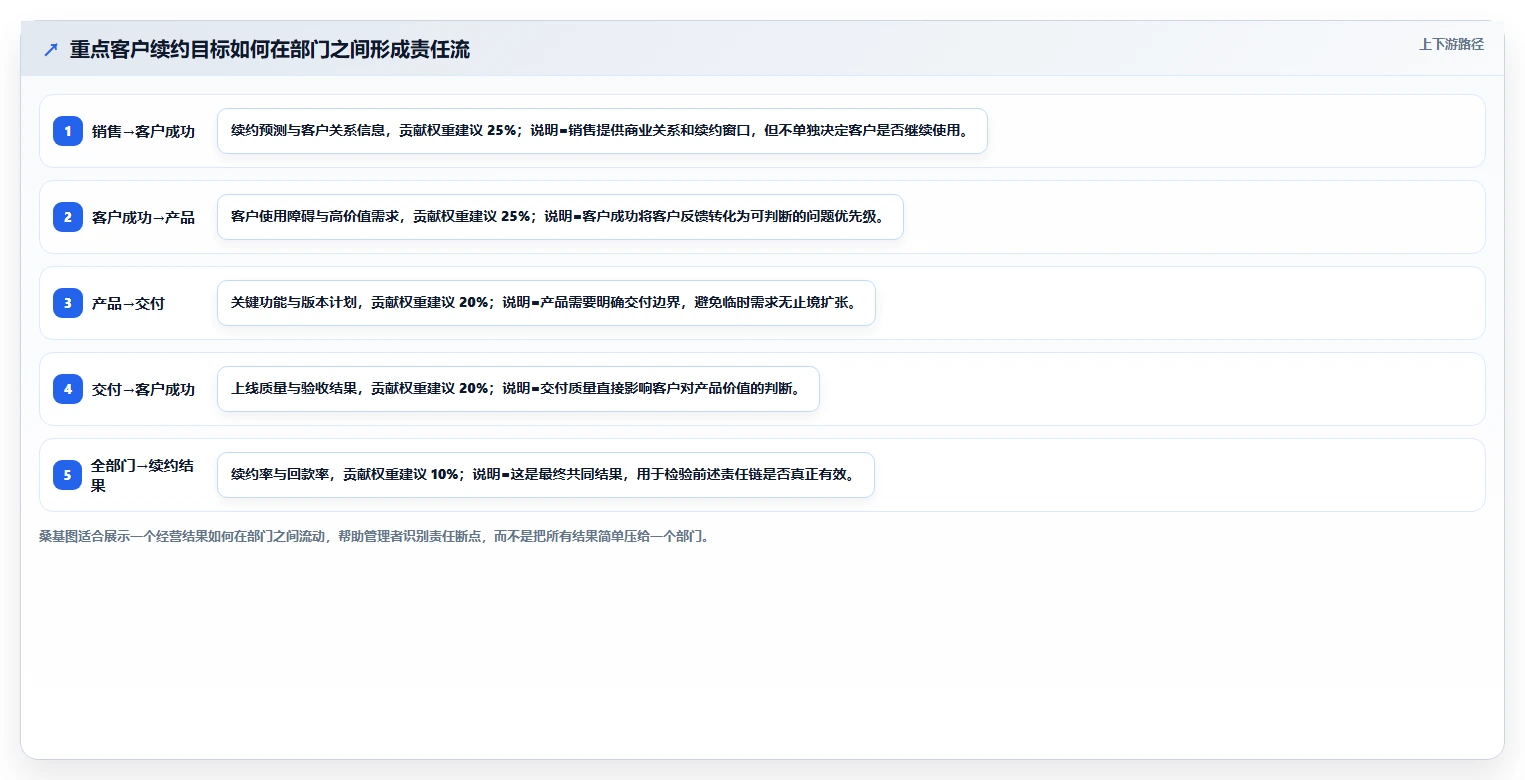The image size is (1525, 780).
Task: Click the 上下游路径 label at top right
Action: tap(1451, 44)
